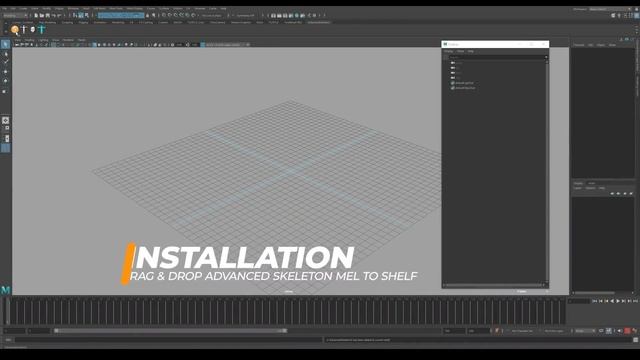This screenshot has height=360, width=640.
Task: Open the Channels menu in Channel Box
Action: (579, 45)
